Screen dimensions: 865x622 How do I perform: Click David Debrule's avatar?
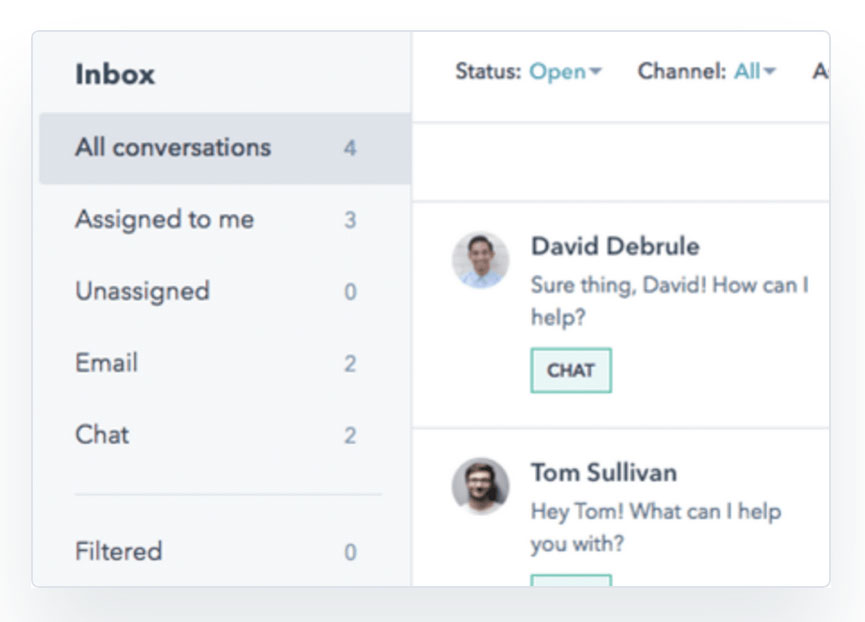(480, 260)
